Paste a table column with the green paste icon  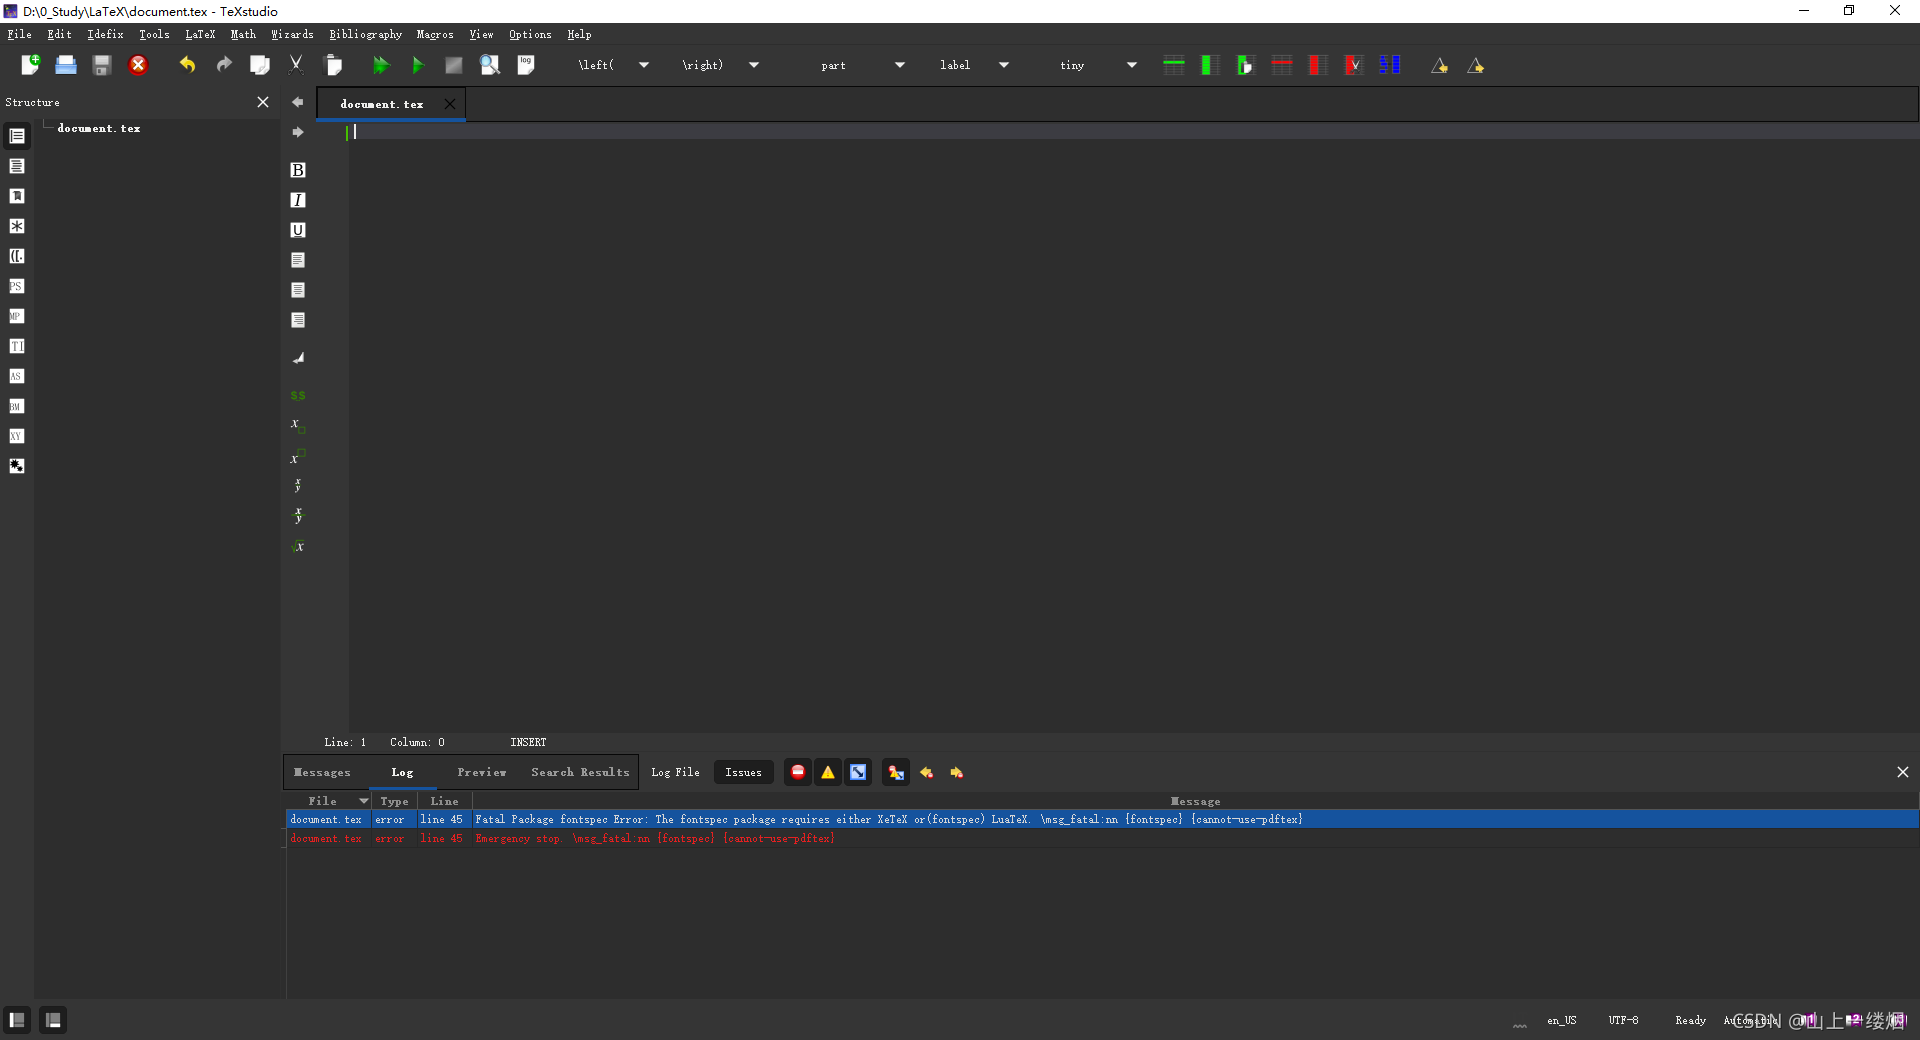1245,65
